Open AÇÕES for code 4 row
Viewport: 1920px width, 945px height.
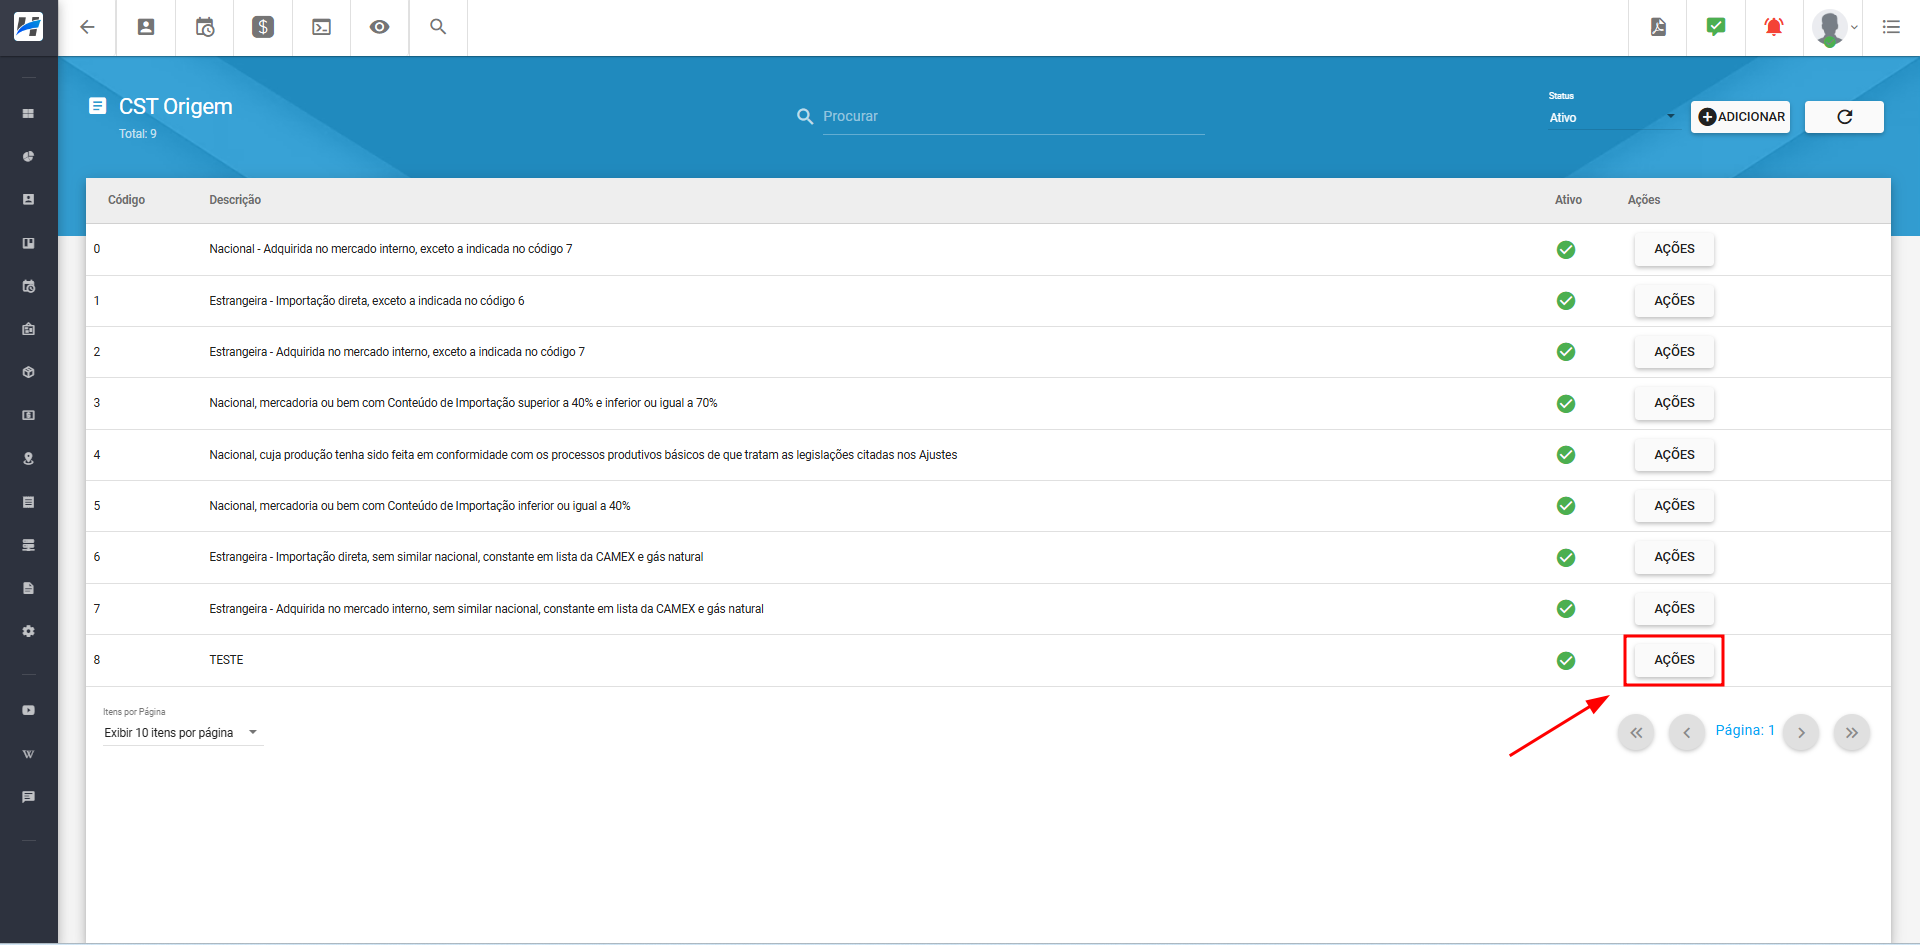[x=1674, y=455]
